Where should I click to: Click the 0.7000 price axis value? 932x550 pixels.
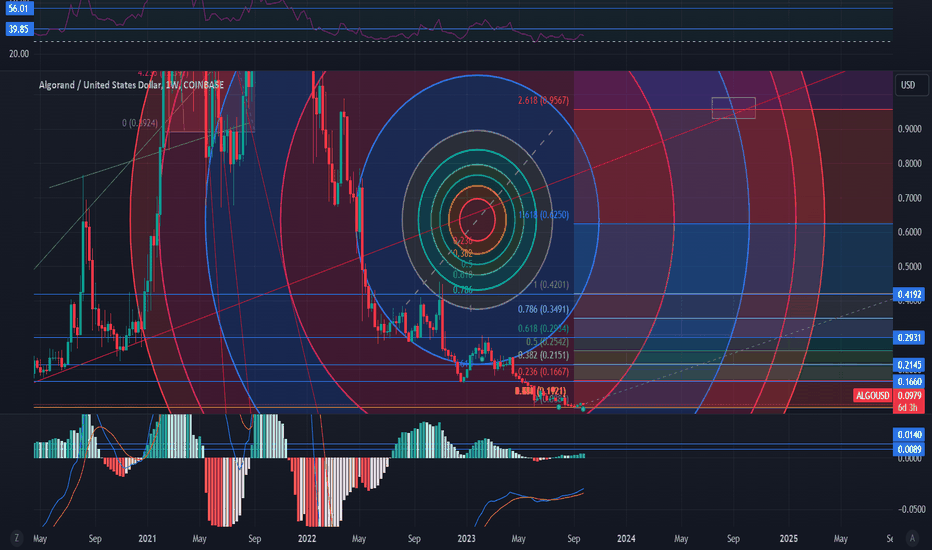[909, 198]
